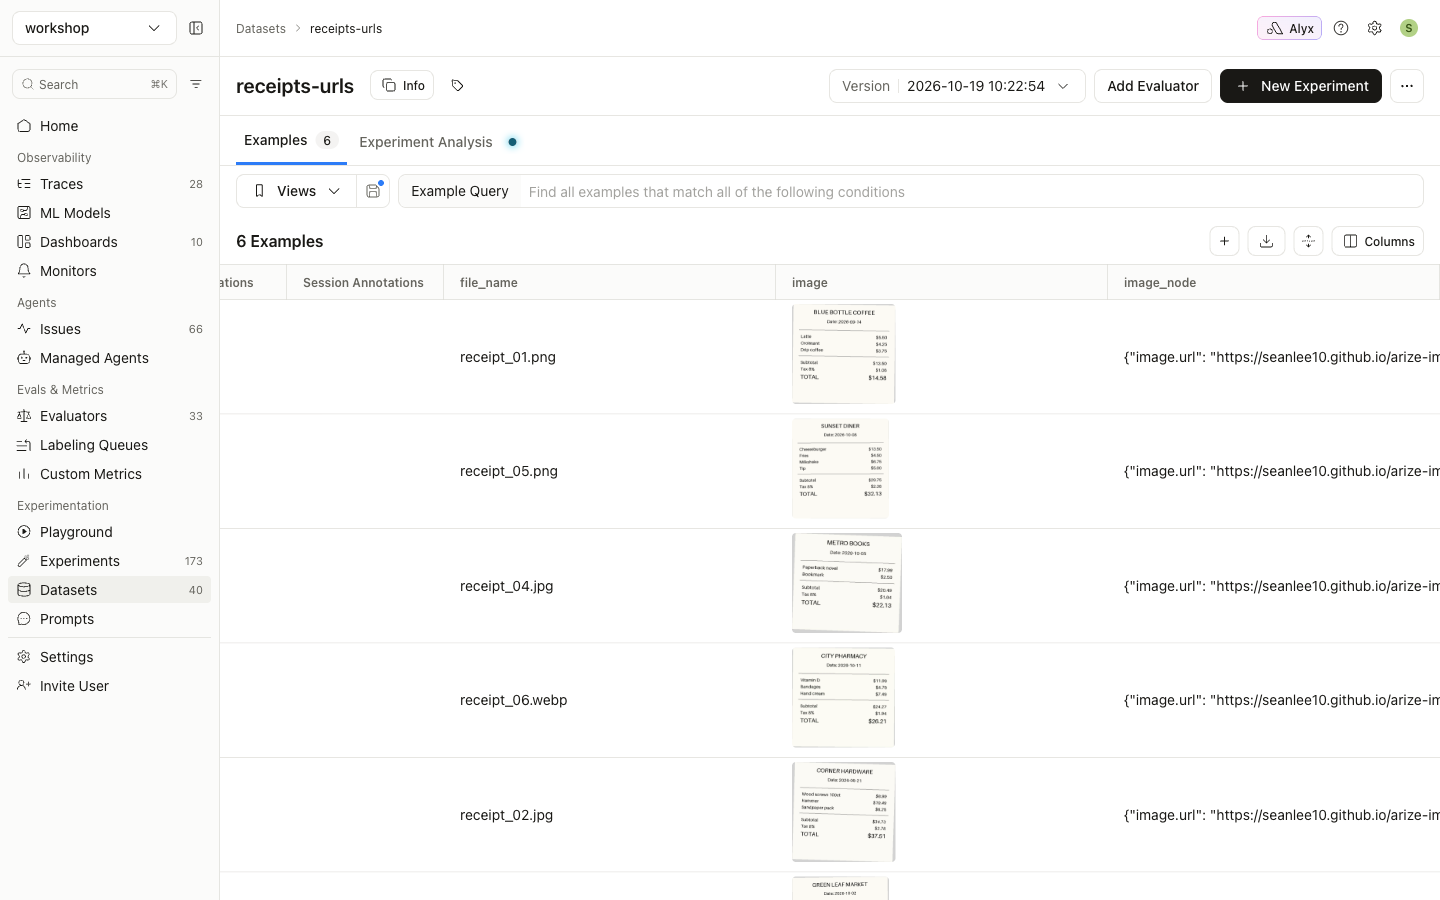The width and height of the screenshot is (1440, 900).
Task: Open settings gear in top bar
Action: point(1375,28)
